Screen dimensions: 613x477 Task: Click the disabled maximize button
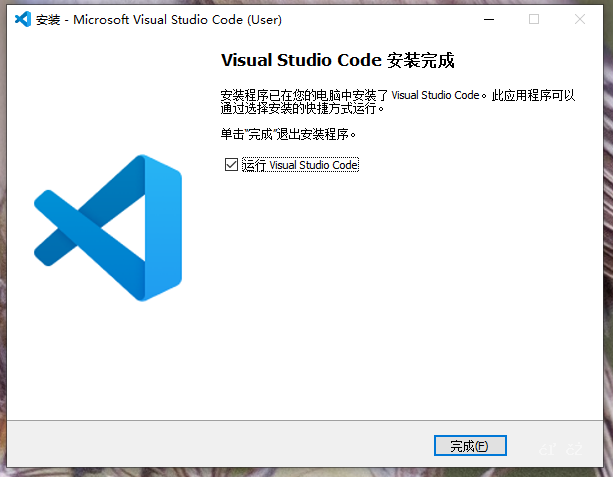click(x=534, y=19)
